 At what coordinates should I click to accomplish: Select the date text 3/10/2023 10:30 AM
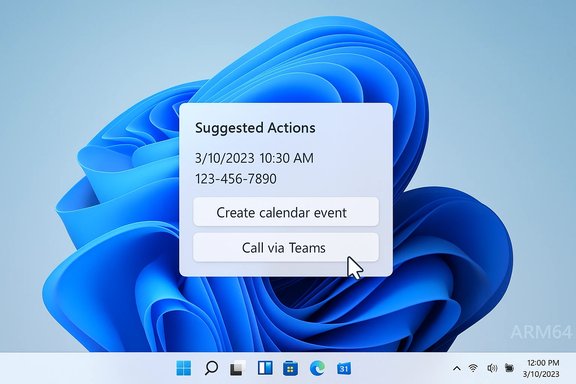click(x=254, y=158)
